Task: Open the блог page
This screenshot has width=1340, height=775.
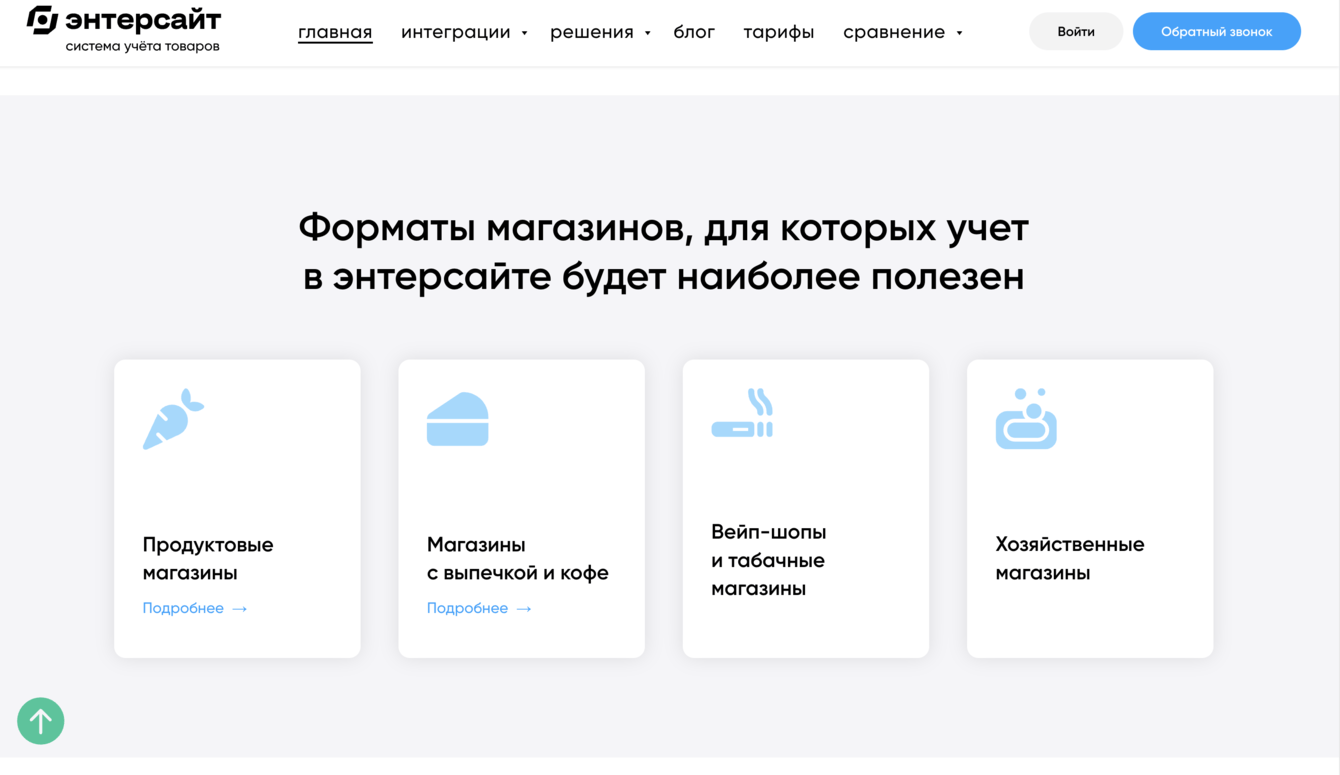Action: point(694,32)
